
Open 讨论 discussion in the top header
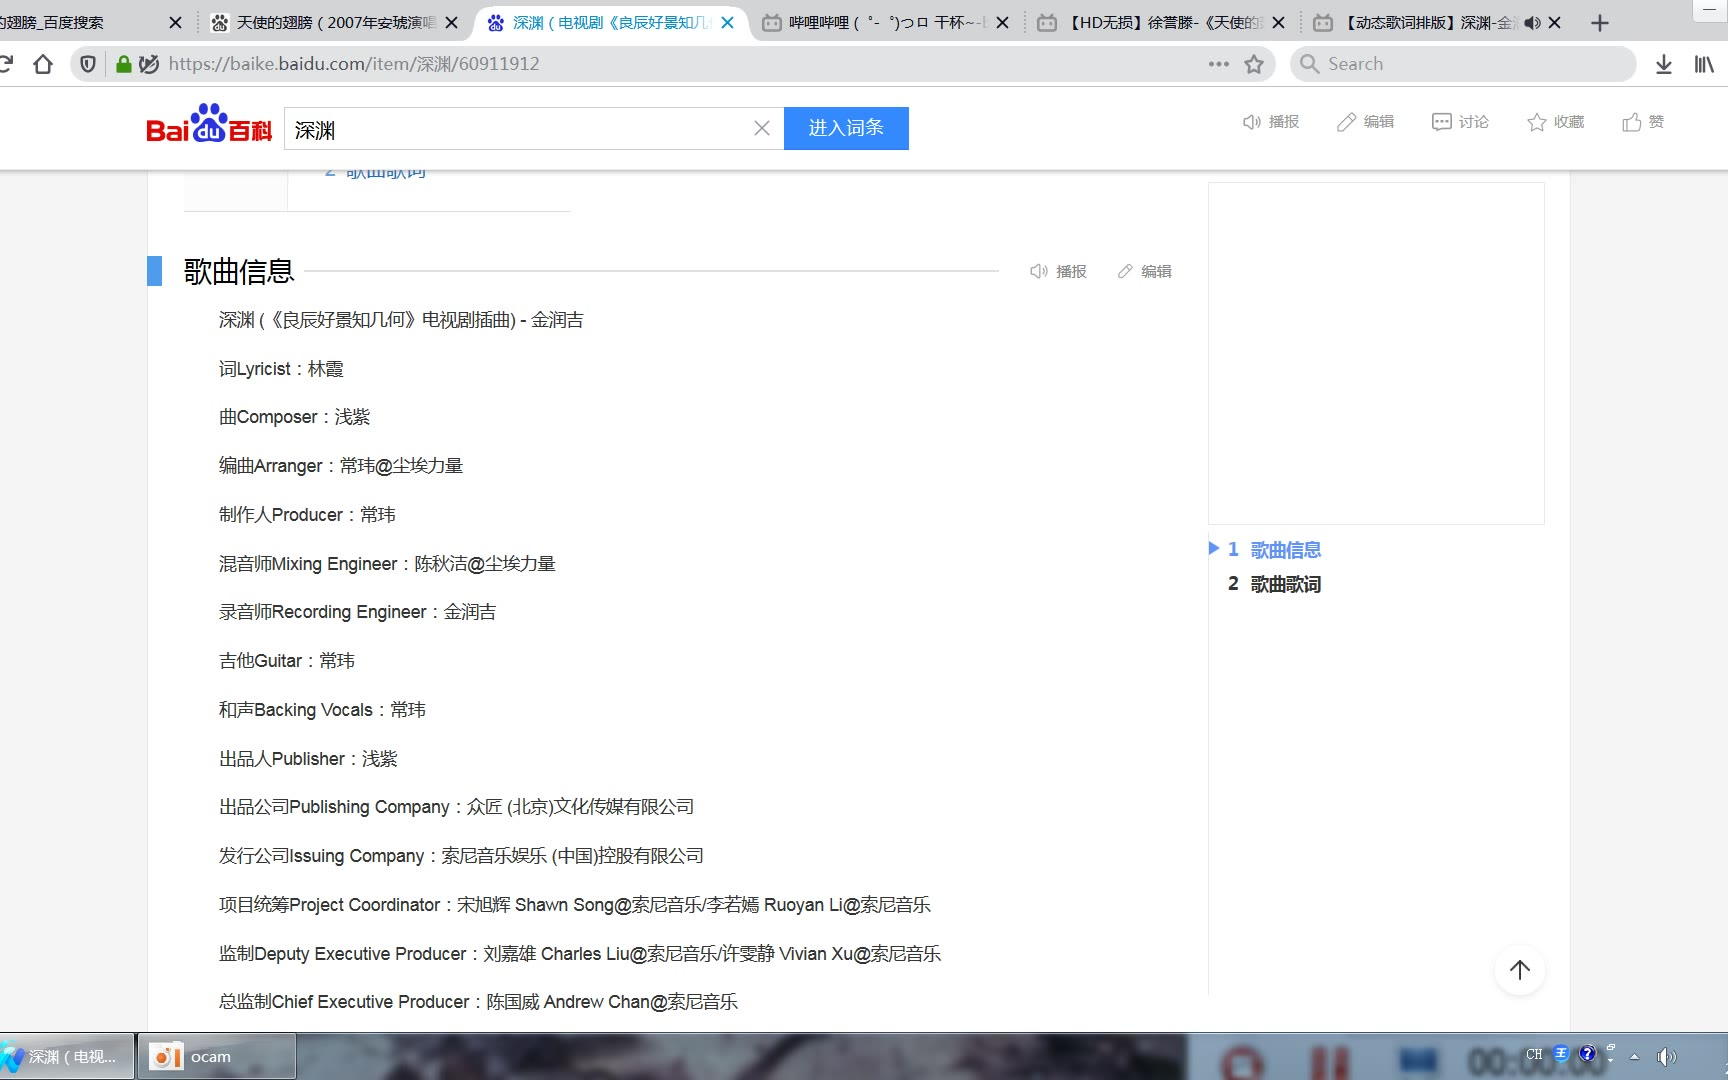[1460, 122]
